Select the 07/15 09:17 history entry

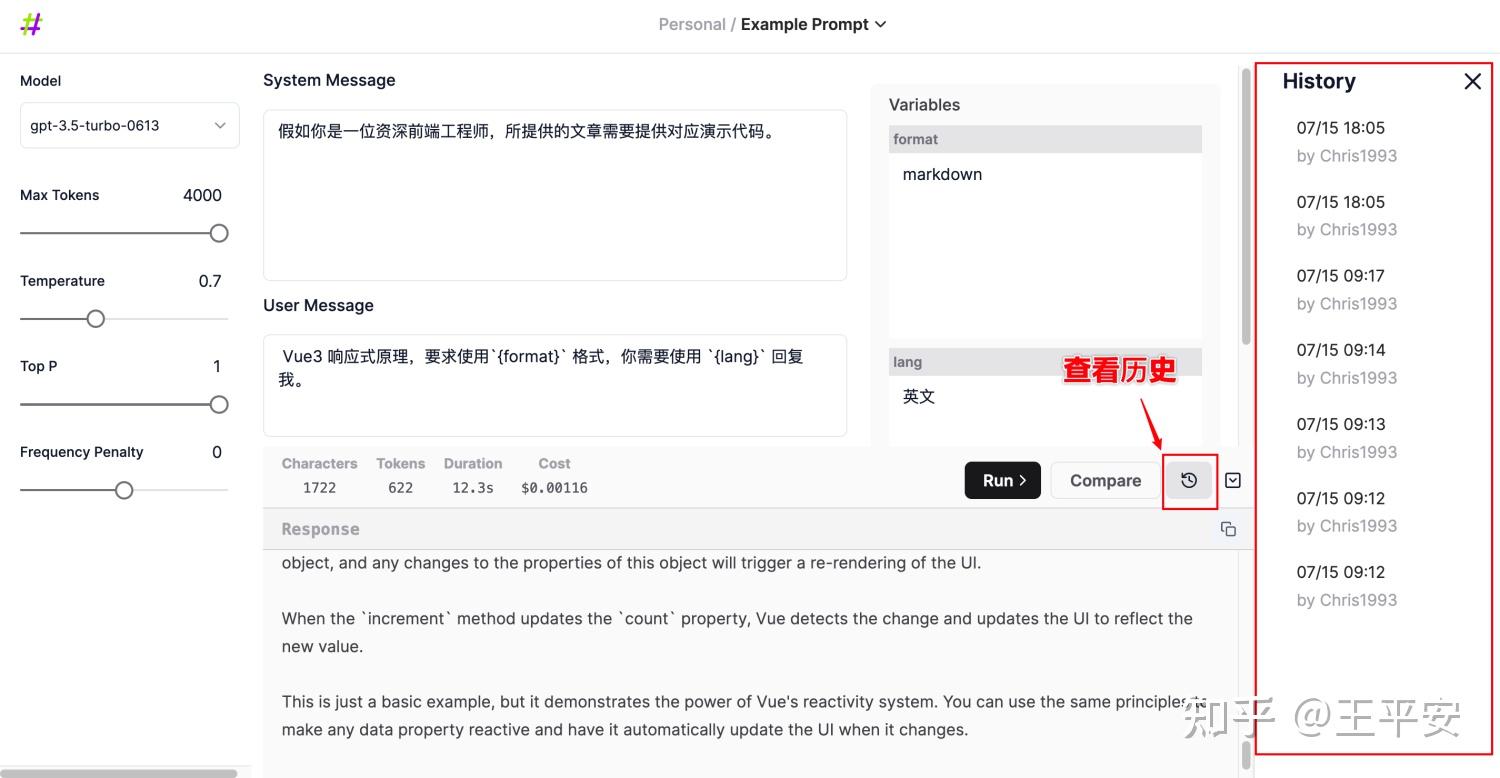click(x=1347, y=289)
